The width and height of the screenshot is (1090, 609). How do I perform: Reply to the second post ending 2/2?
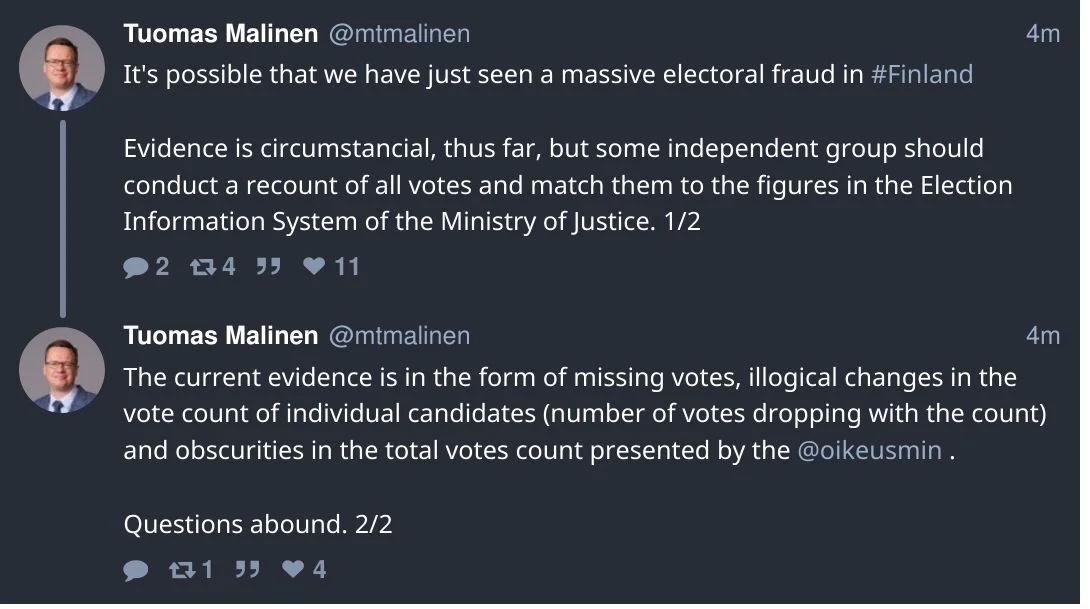click(x=136, y=570)
